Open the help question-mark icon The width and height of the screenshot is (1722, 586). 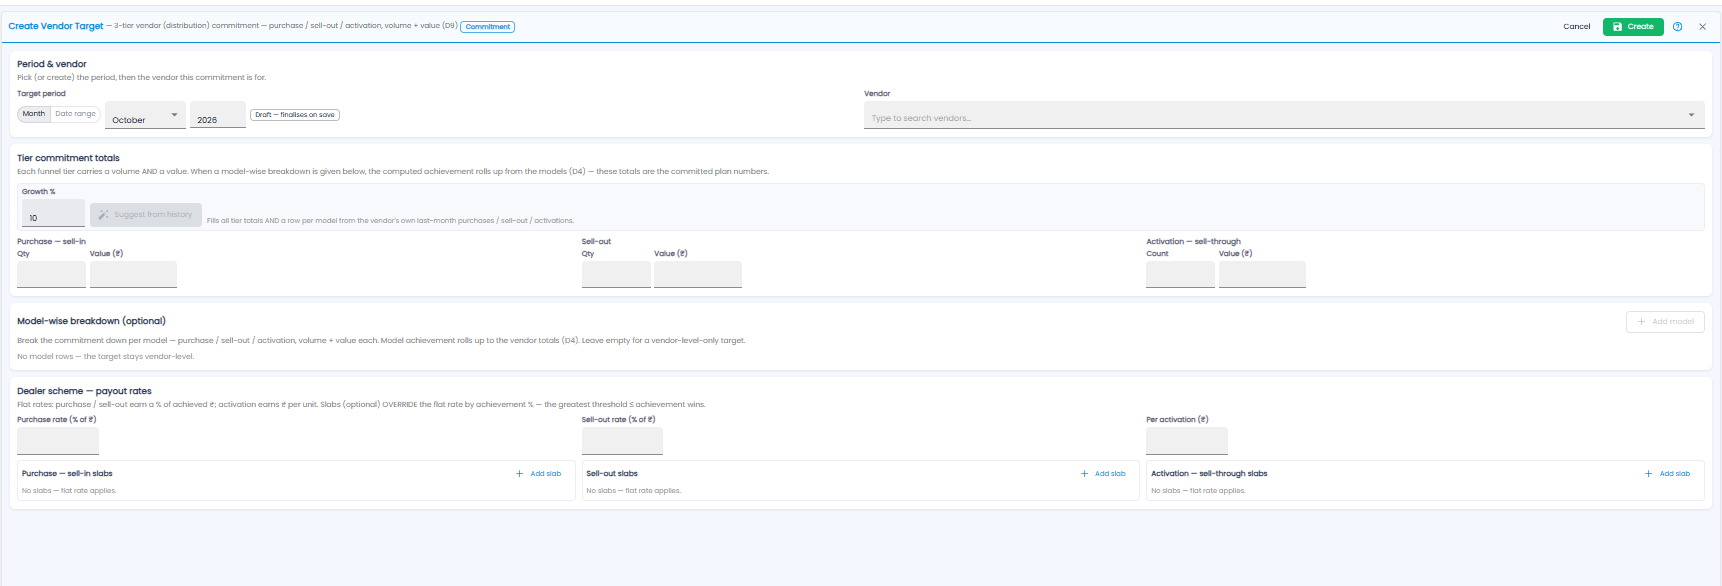pos(1677,27)
